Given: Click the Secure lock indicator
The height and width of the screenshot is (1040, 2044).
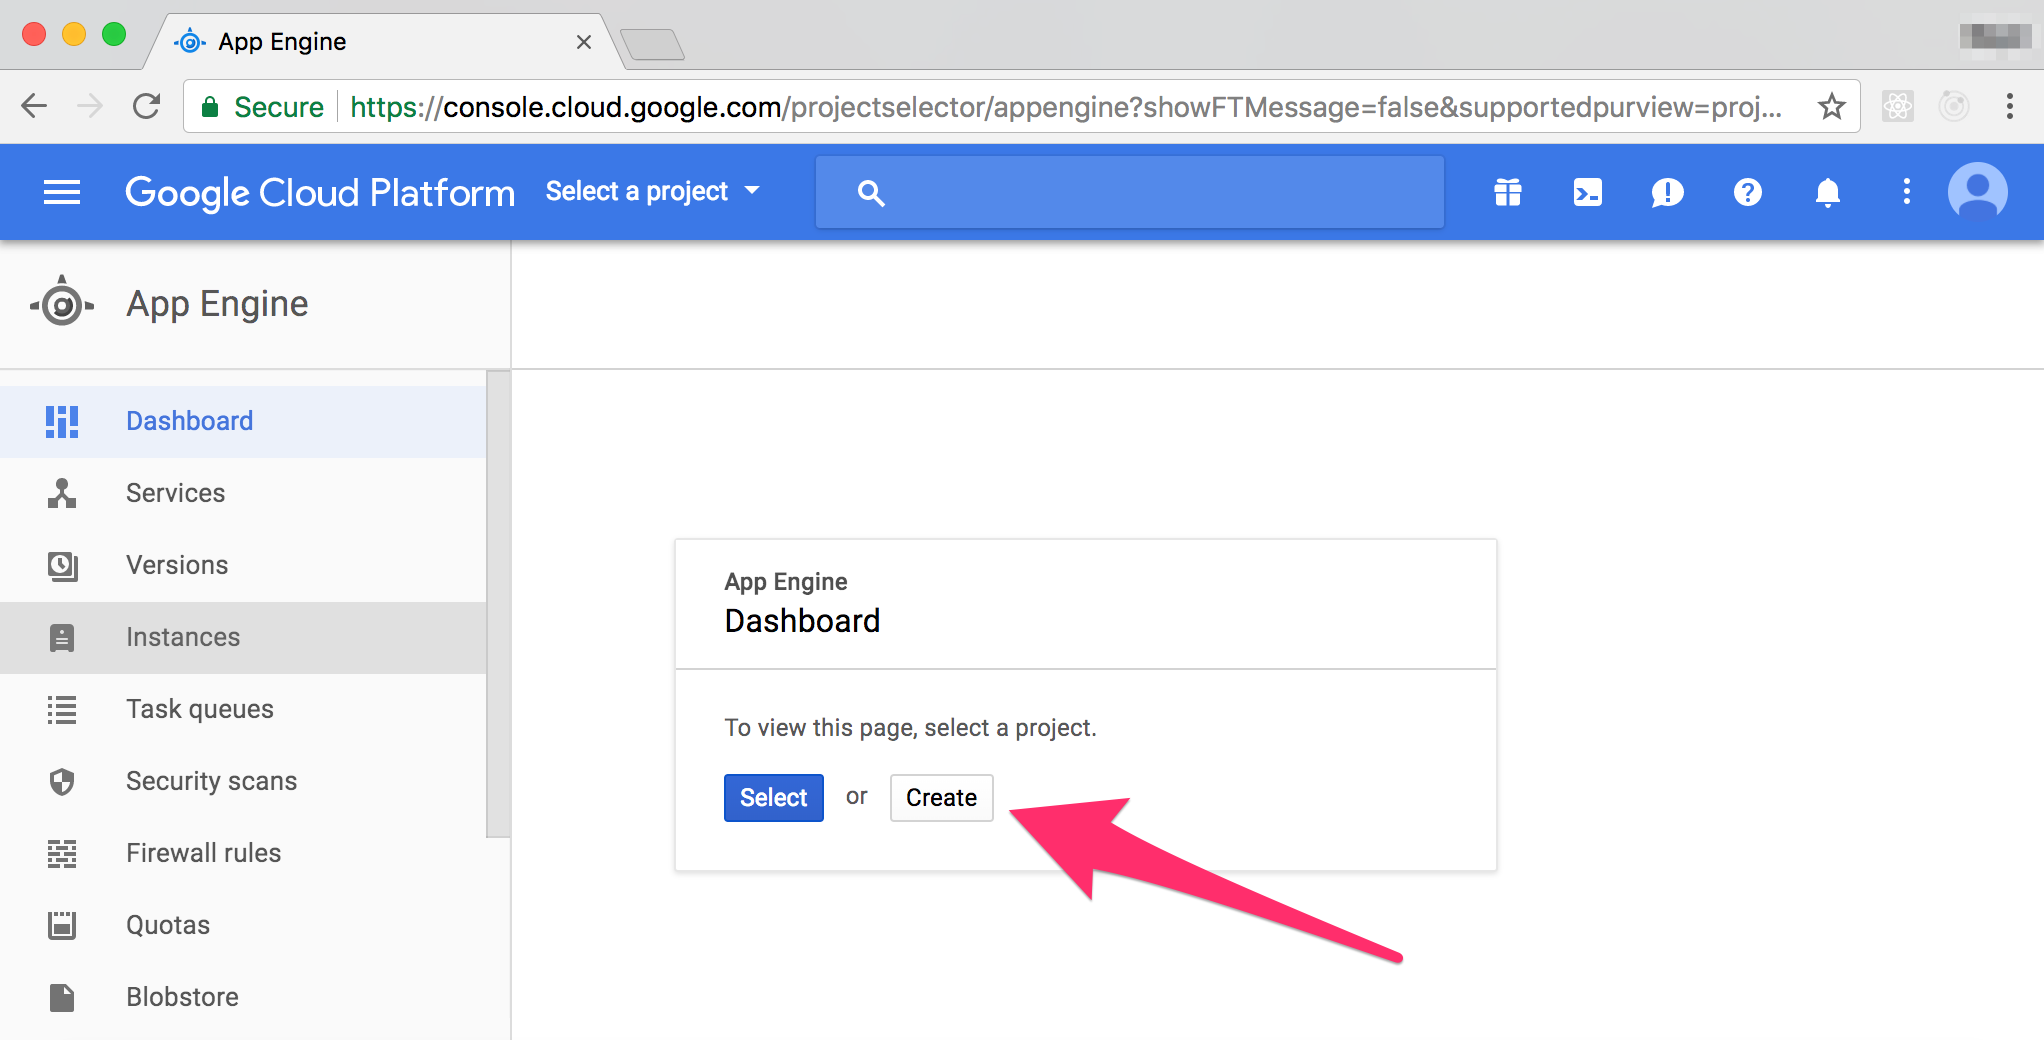Looking at the screenshot, I should (263, 107).
